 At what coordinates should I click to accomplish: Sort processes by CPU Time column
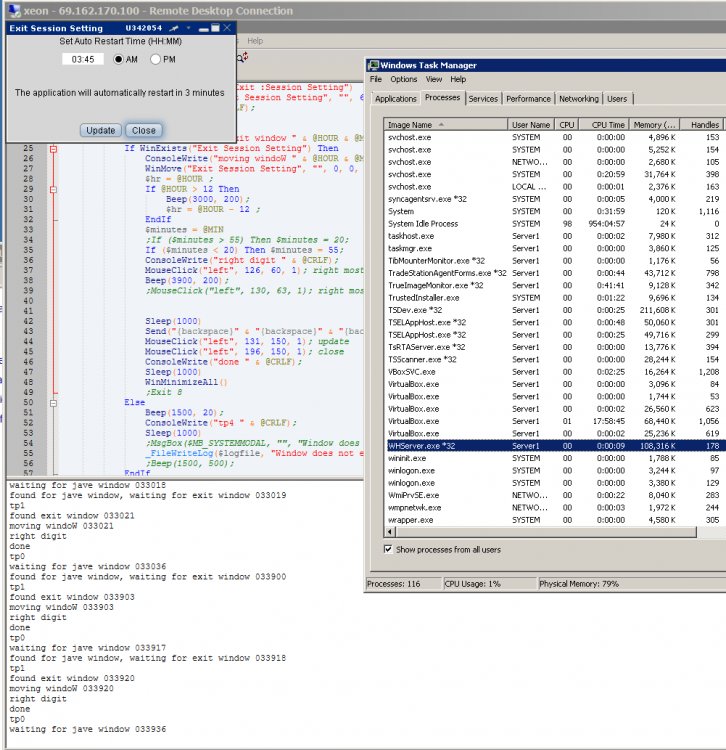point(605,125)
